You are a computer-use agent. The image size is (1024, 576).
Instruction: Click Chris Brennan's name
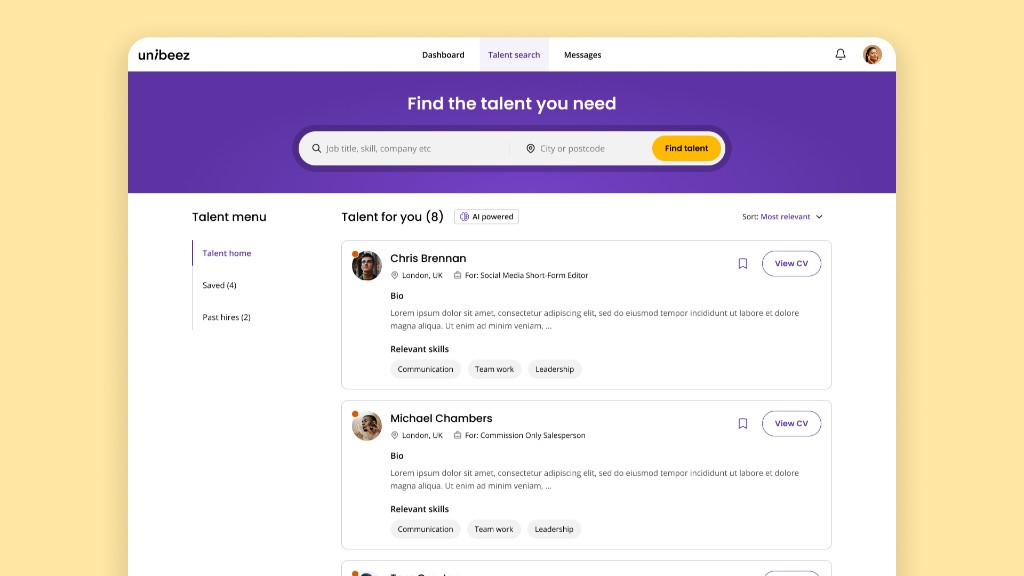428,258
